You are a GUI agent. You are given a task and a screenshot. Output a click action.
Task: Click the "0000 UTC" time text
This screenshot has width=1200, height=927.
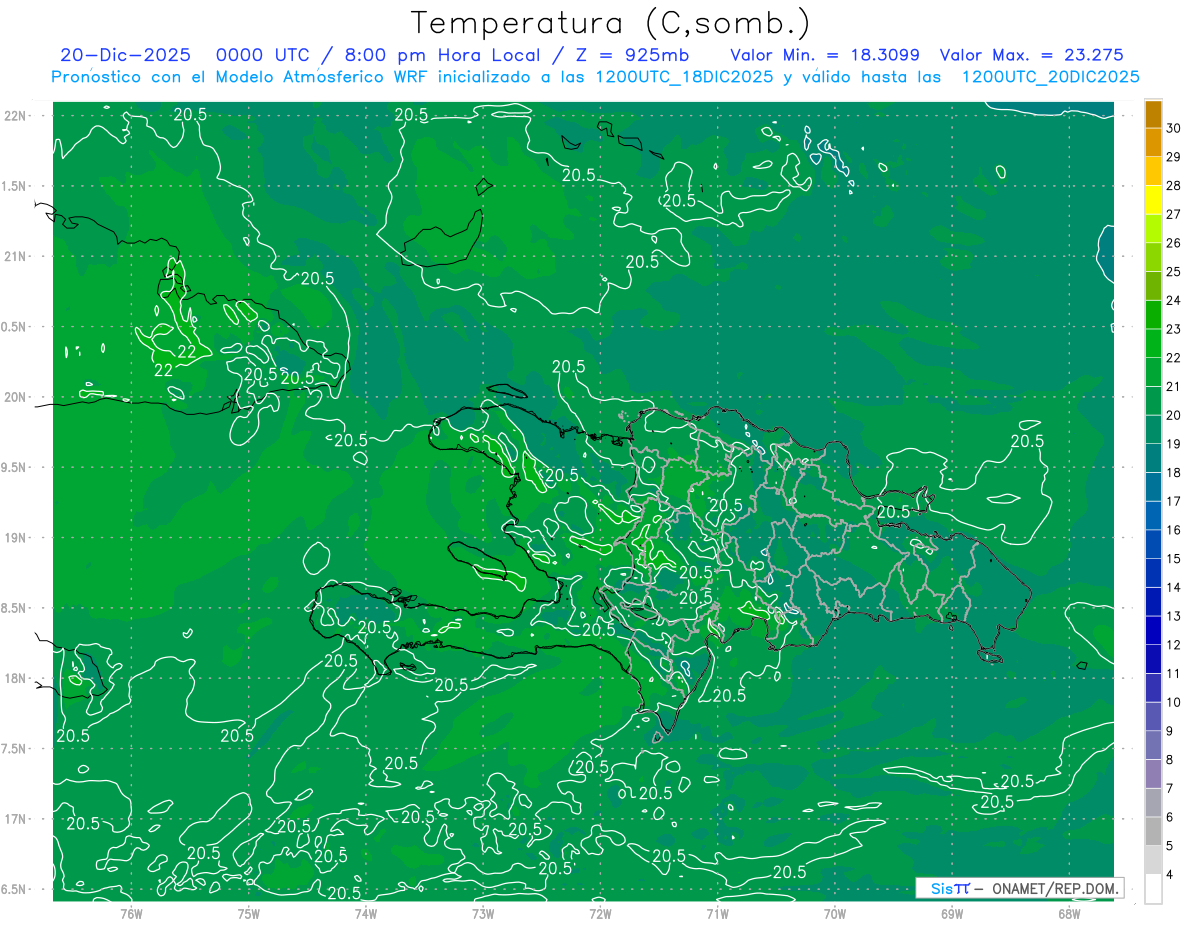pyautogui.click(x=262, y=55)
